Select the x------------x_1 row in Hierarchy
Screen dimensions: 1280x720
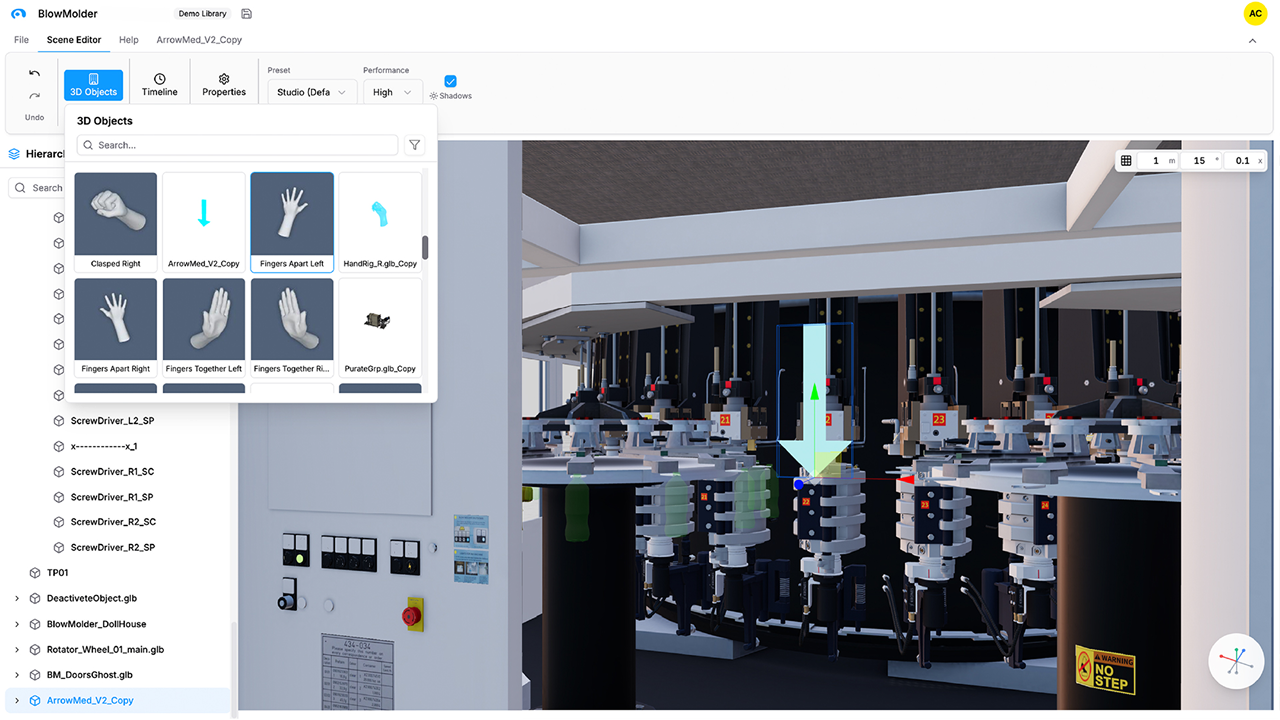[x=118, y=446]
